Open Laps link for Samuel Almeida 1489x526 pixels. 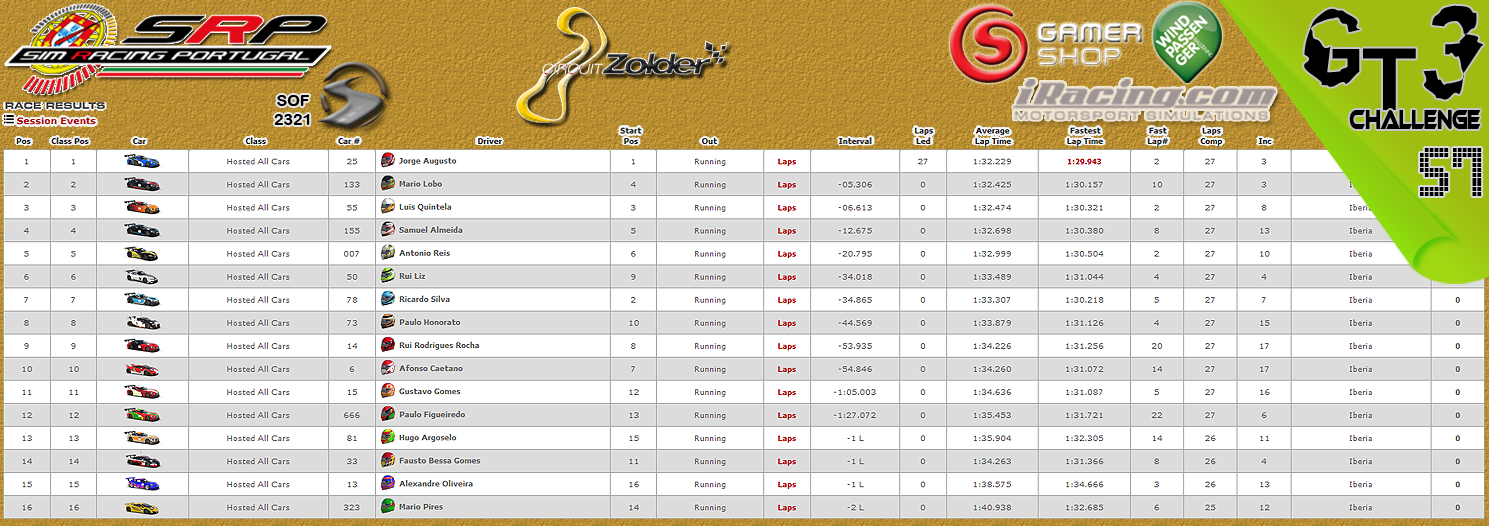coord(787,231)
